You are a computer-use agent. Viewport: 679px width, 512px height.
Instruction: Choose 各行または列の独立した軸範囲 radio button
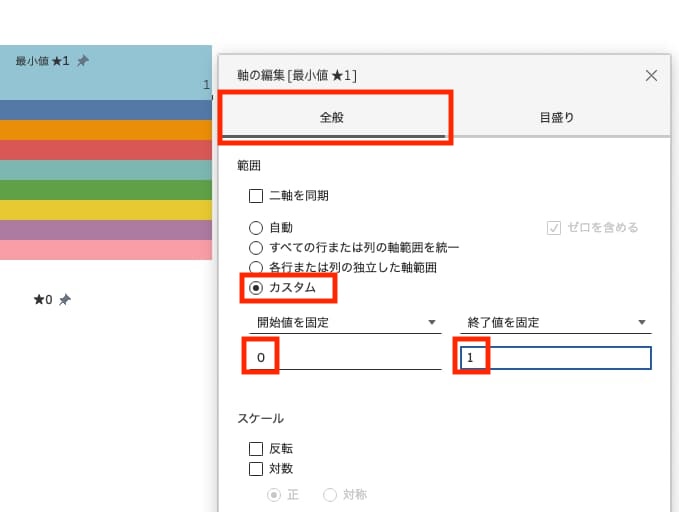click(x=256, y=267)
